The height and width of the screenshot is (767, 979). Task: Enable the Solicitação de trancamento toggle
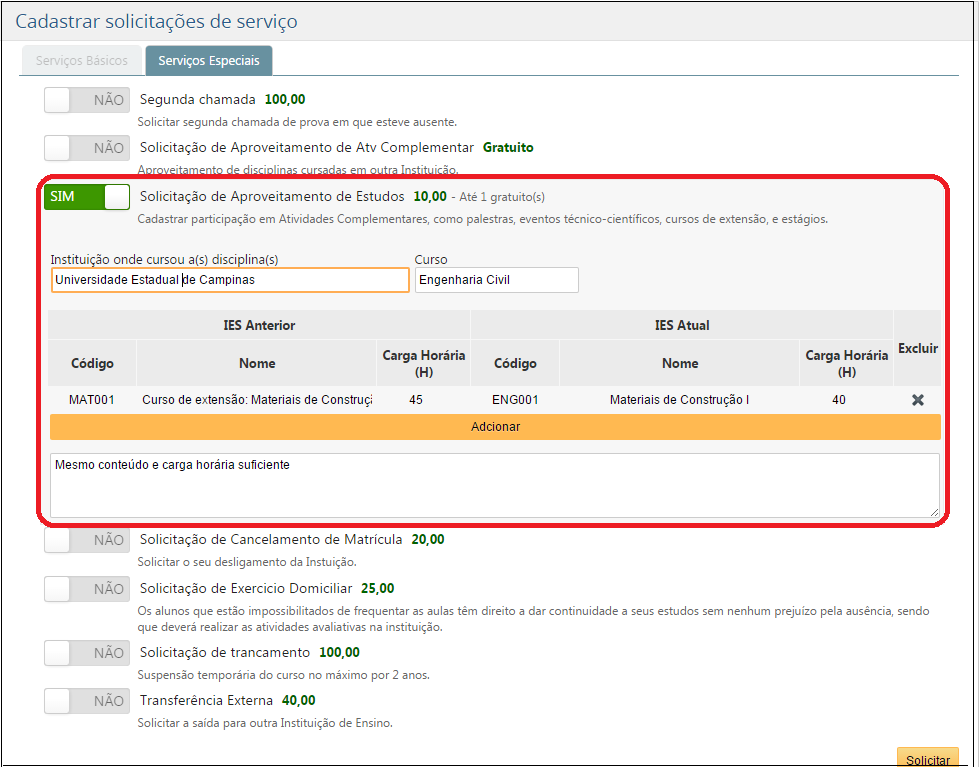pyautogui.click(x=85, y=652)
